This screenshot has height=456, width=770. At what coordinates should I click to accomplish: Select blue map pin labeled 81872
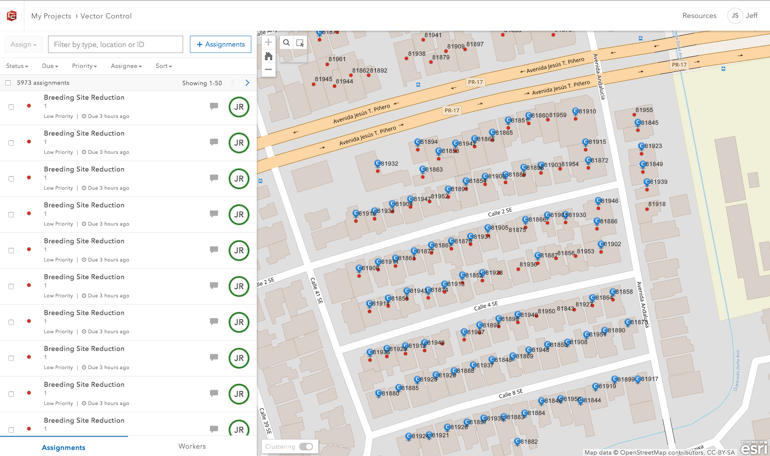[588, 161]
